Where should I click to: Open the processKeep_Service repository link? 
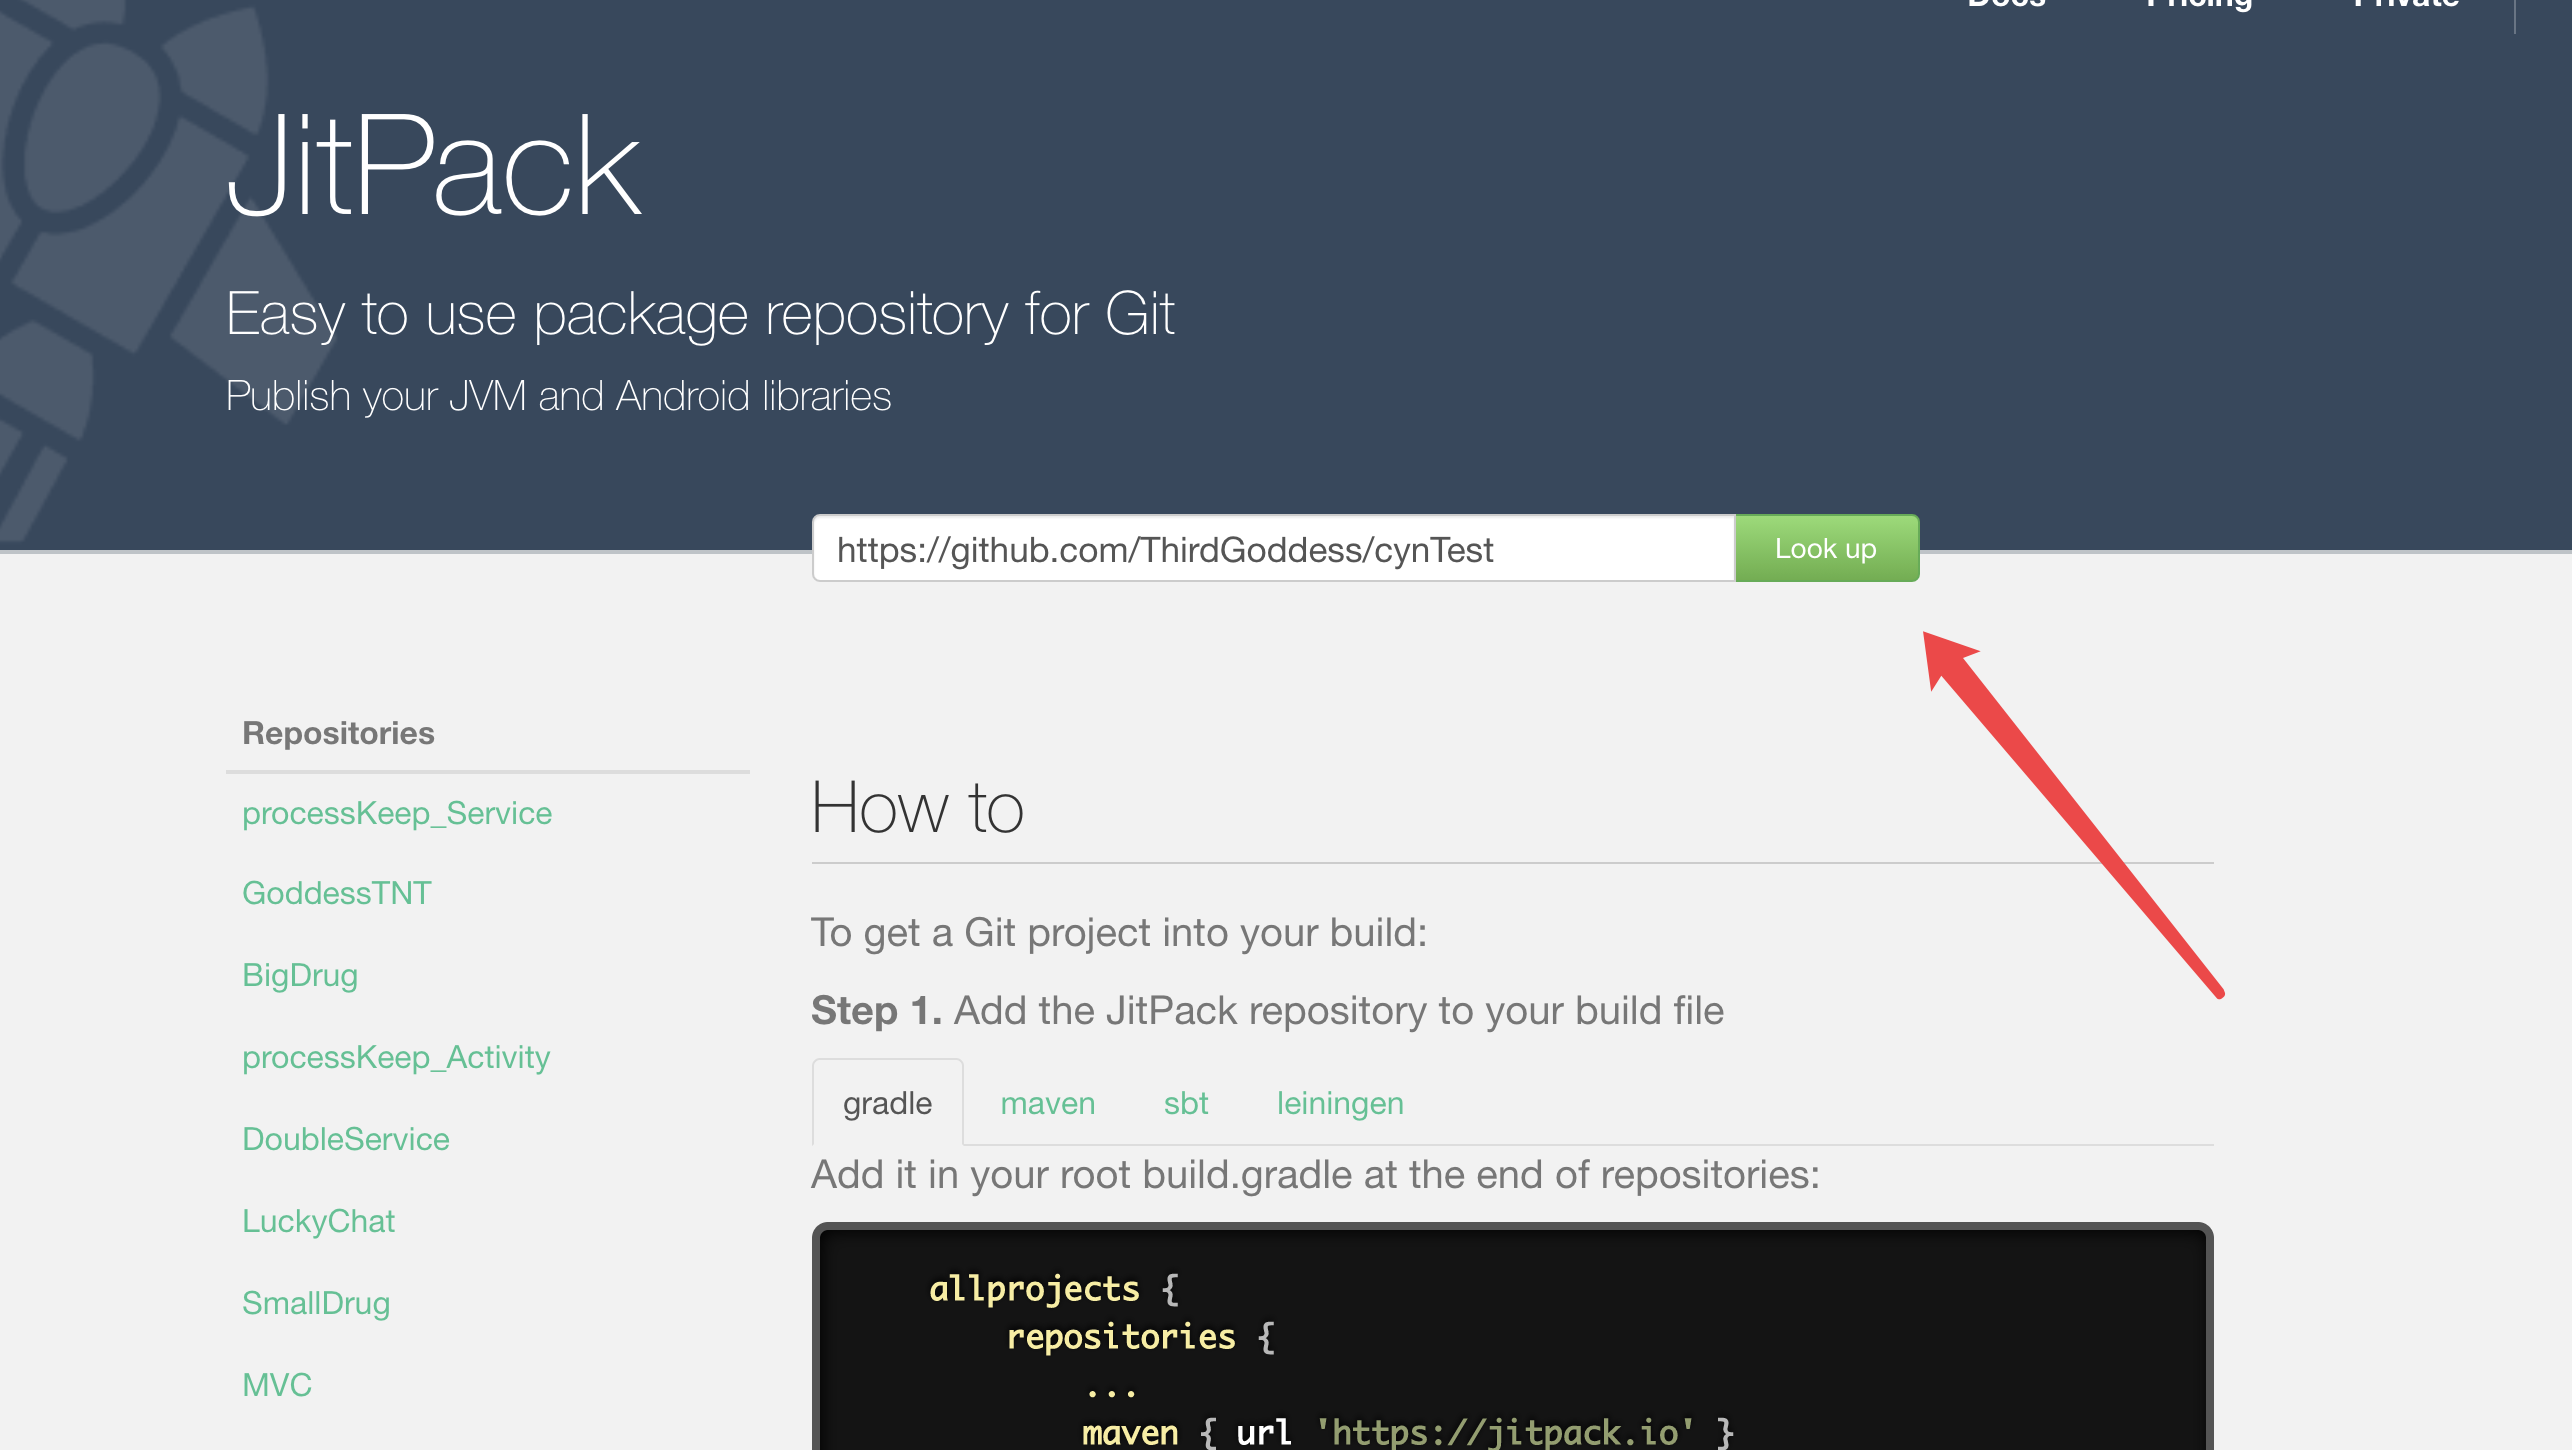click(396, 813)
